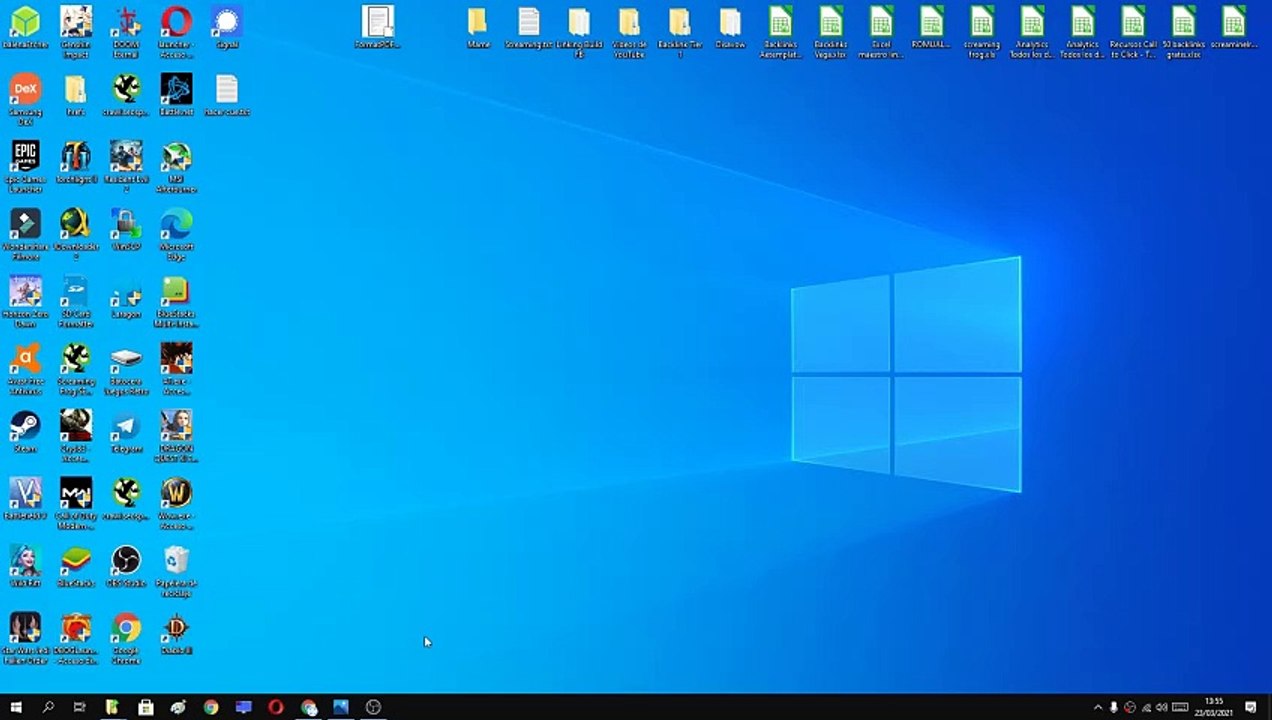Viewport: 1272px width, 720px height.
Task: Select Star Wars Jedi Fallen Order shortcut
Action: click(25, 637)
